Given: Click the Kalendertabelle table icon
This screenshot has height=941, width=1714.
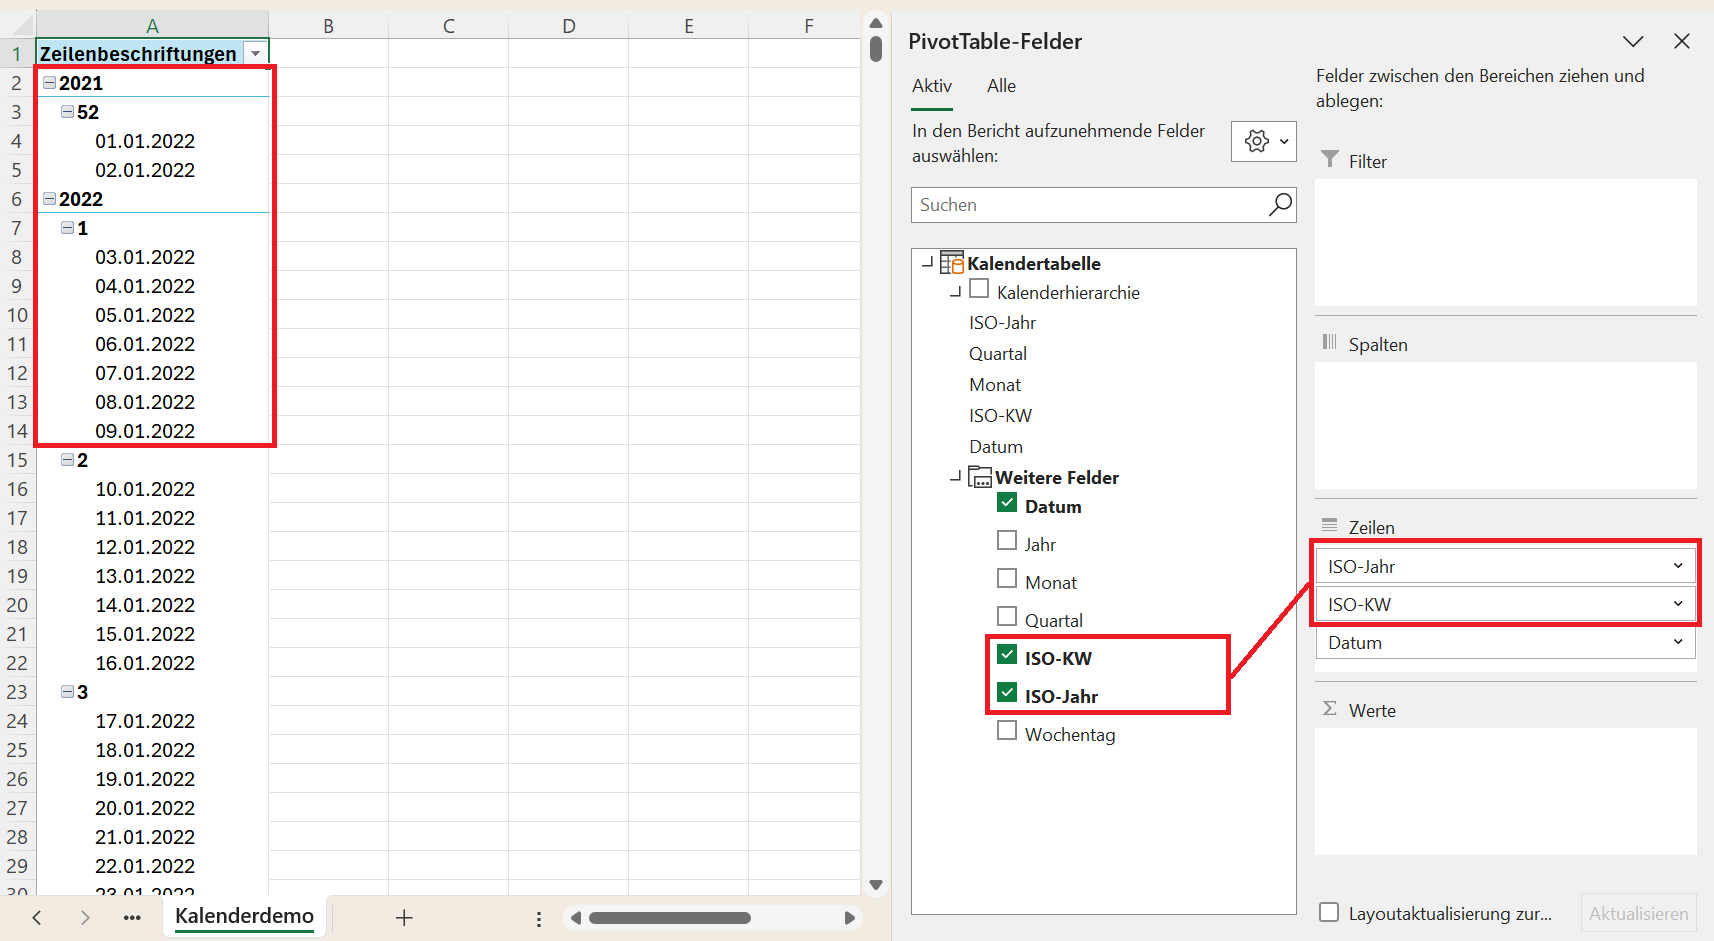Looking at the screenshot, I should pos(952,263).
